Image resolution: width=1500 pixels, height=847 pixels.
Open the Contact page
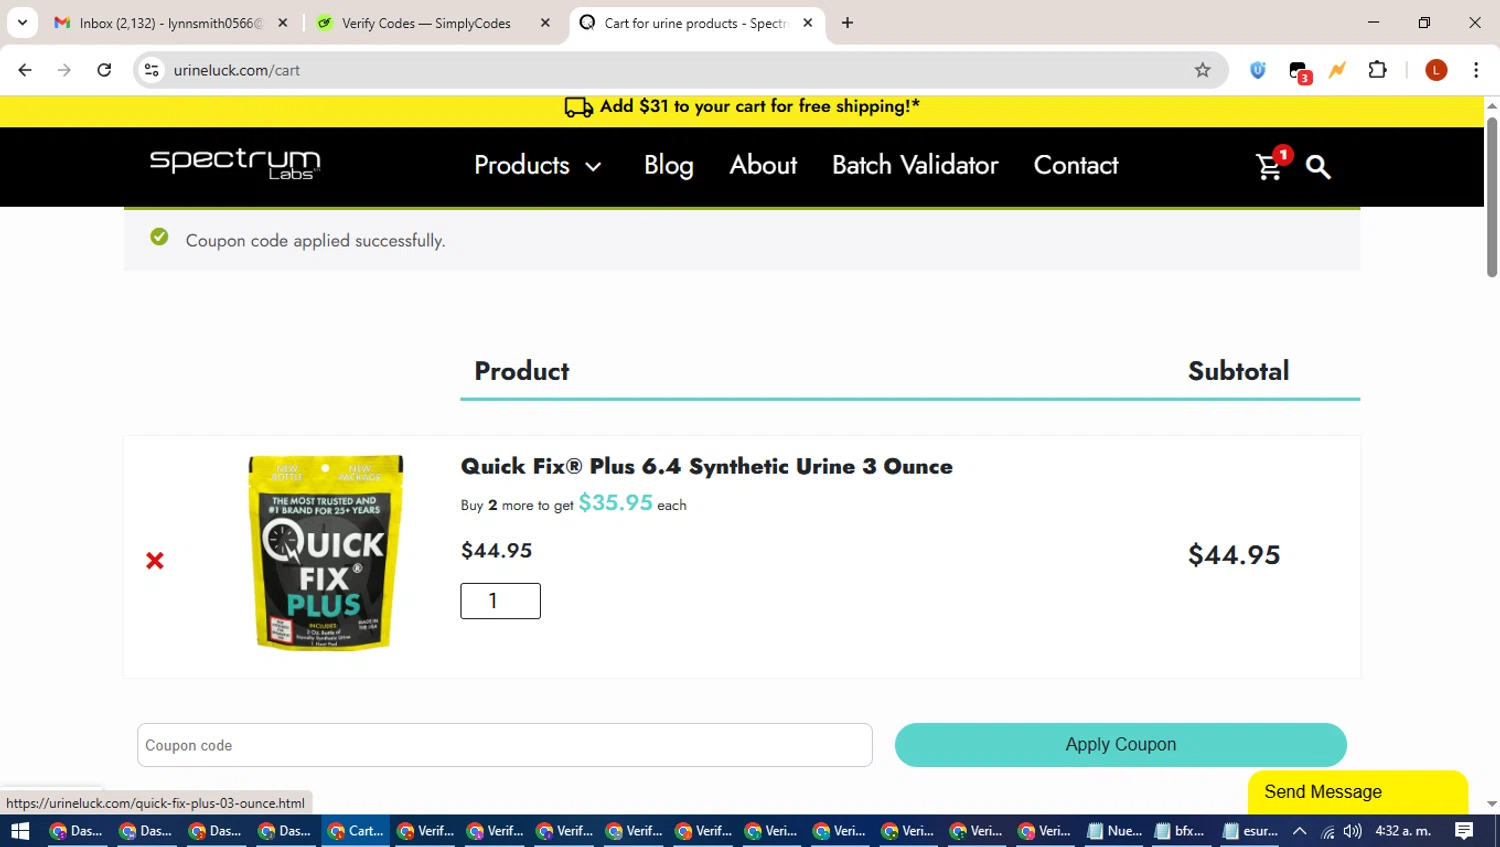(x=1076, y=165)
